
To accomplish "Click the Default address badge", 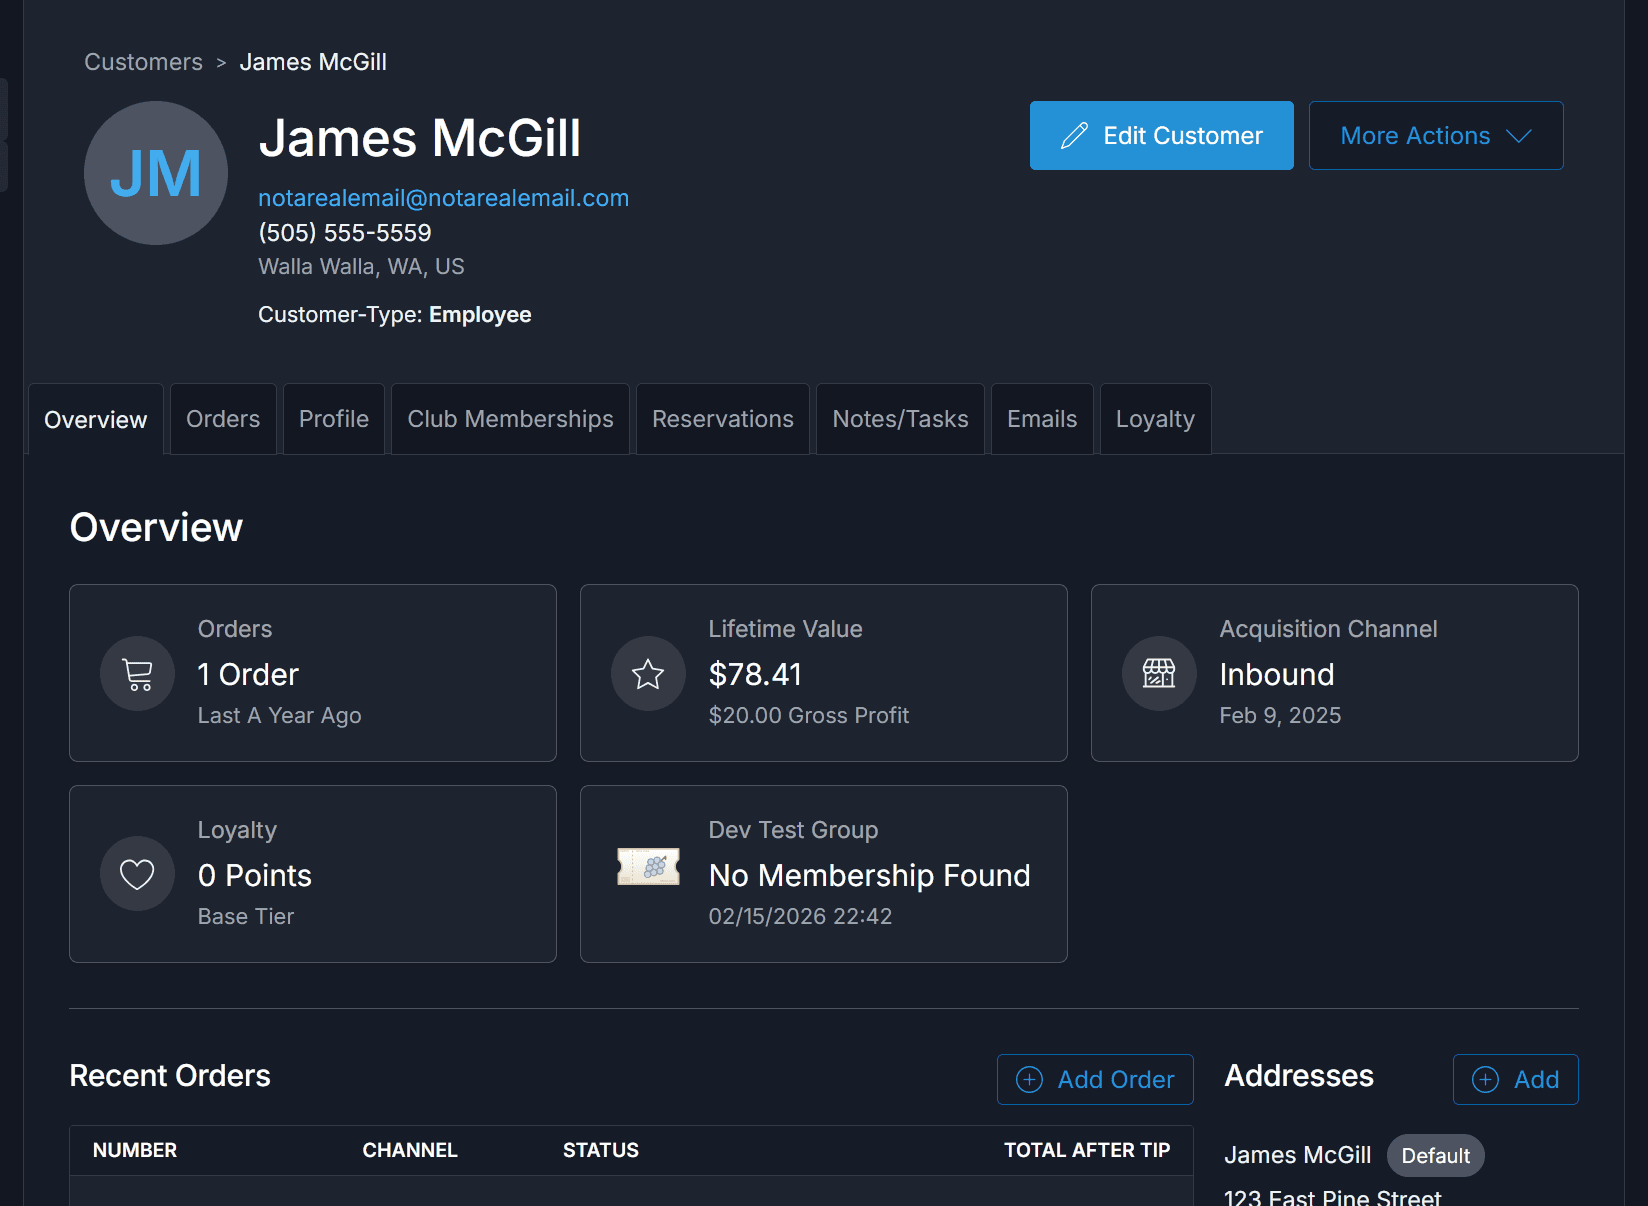I will pyautogui.click(x=1435, y=1156).
